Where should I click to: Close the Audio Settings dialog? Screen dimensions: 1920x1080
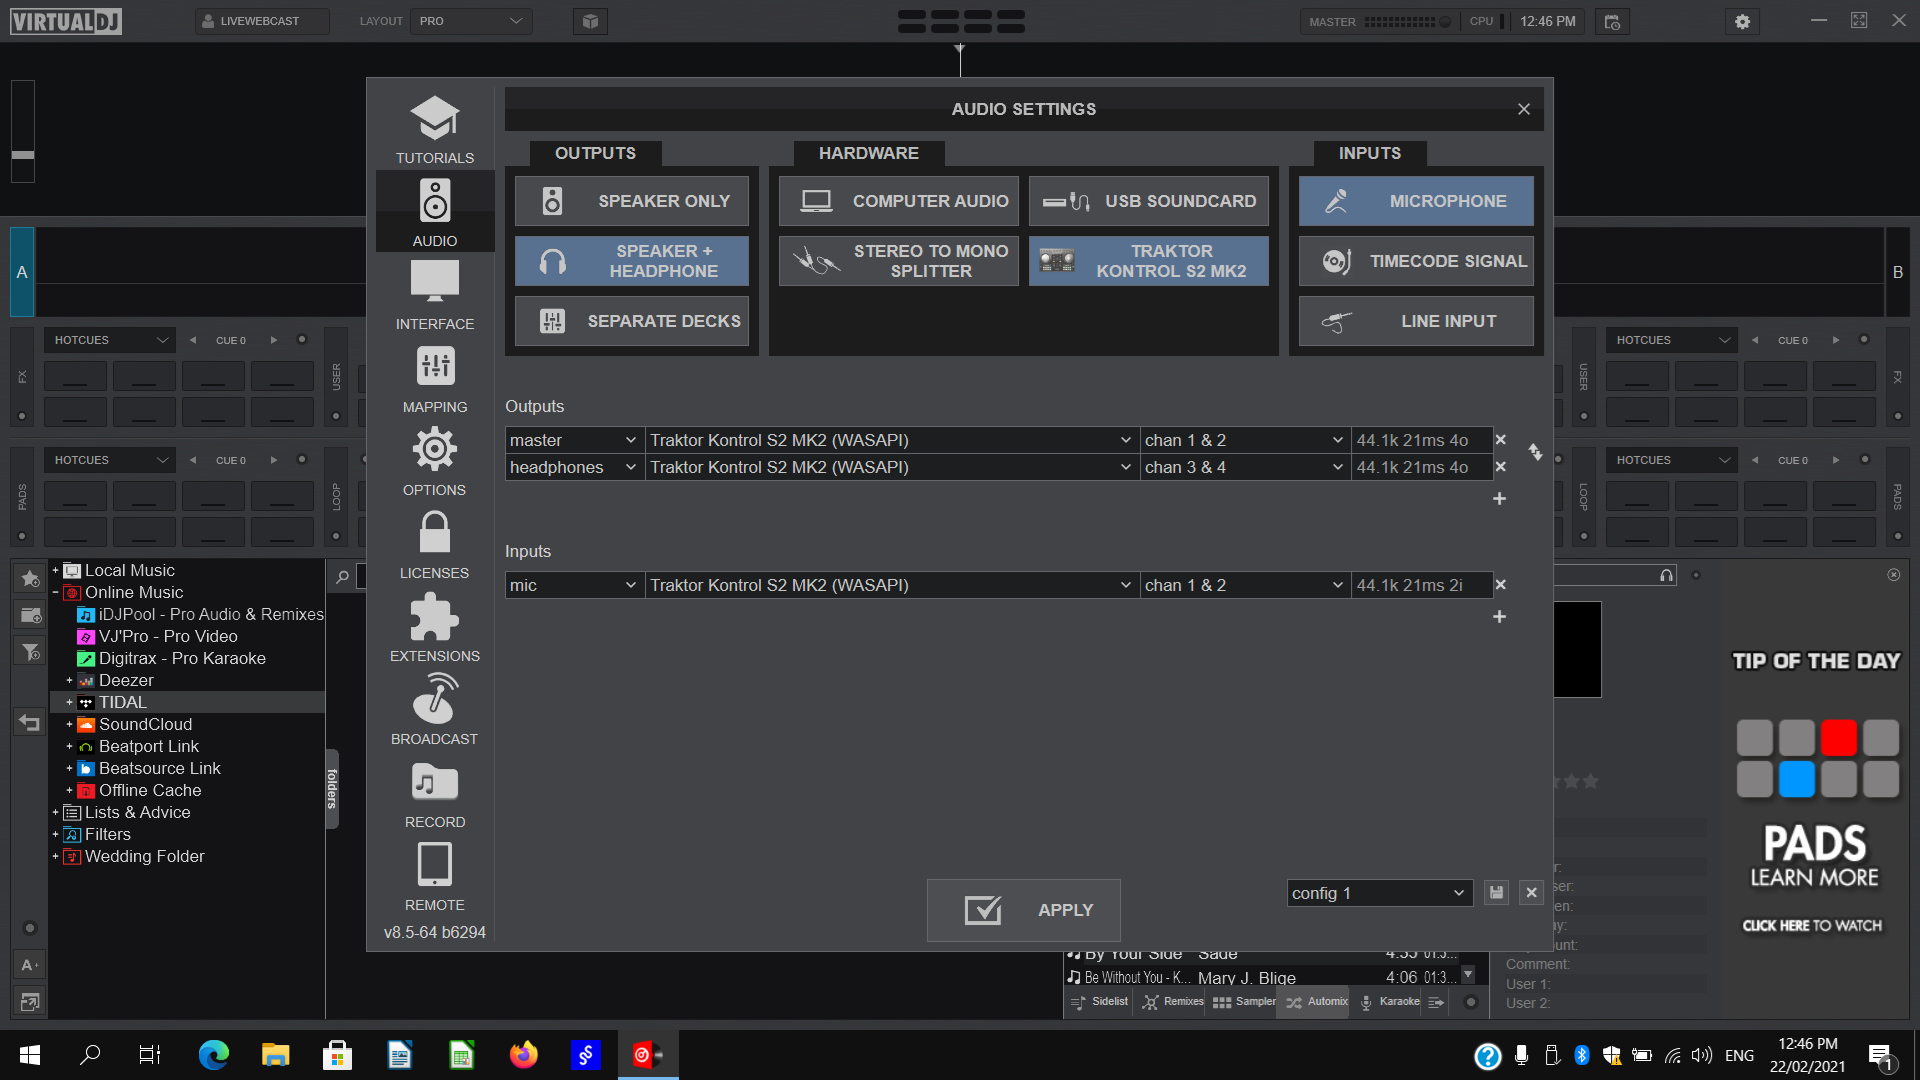(1524, 109)
